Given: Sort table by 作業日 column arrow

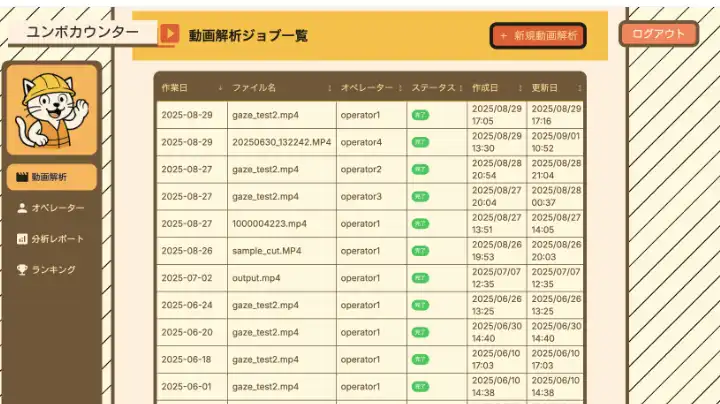Looking at the screenshot, I should pyautogui.click(x=220, y=88).
